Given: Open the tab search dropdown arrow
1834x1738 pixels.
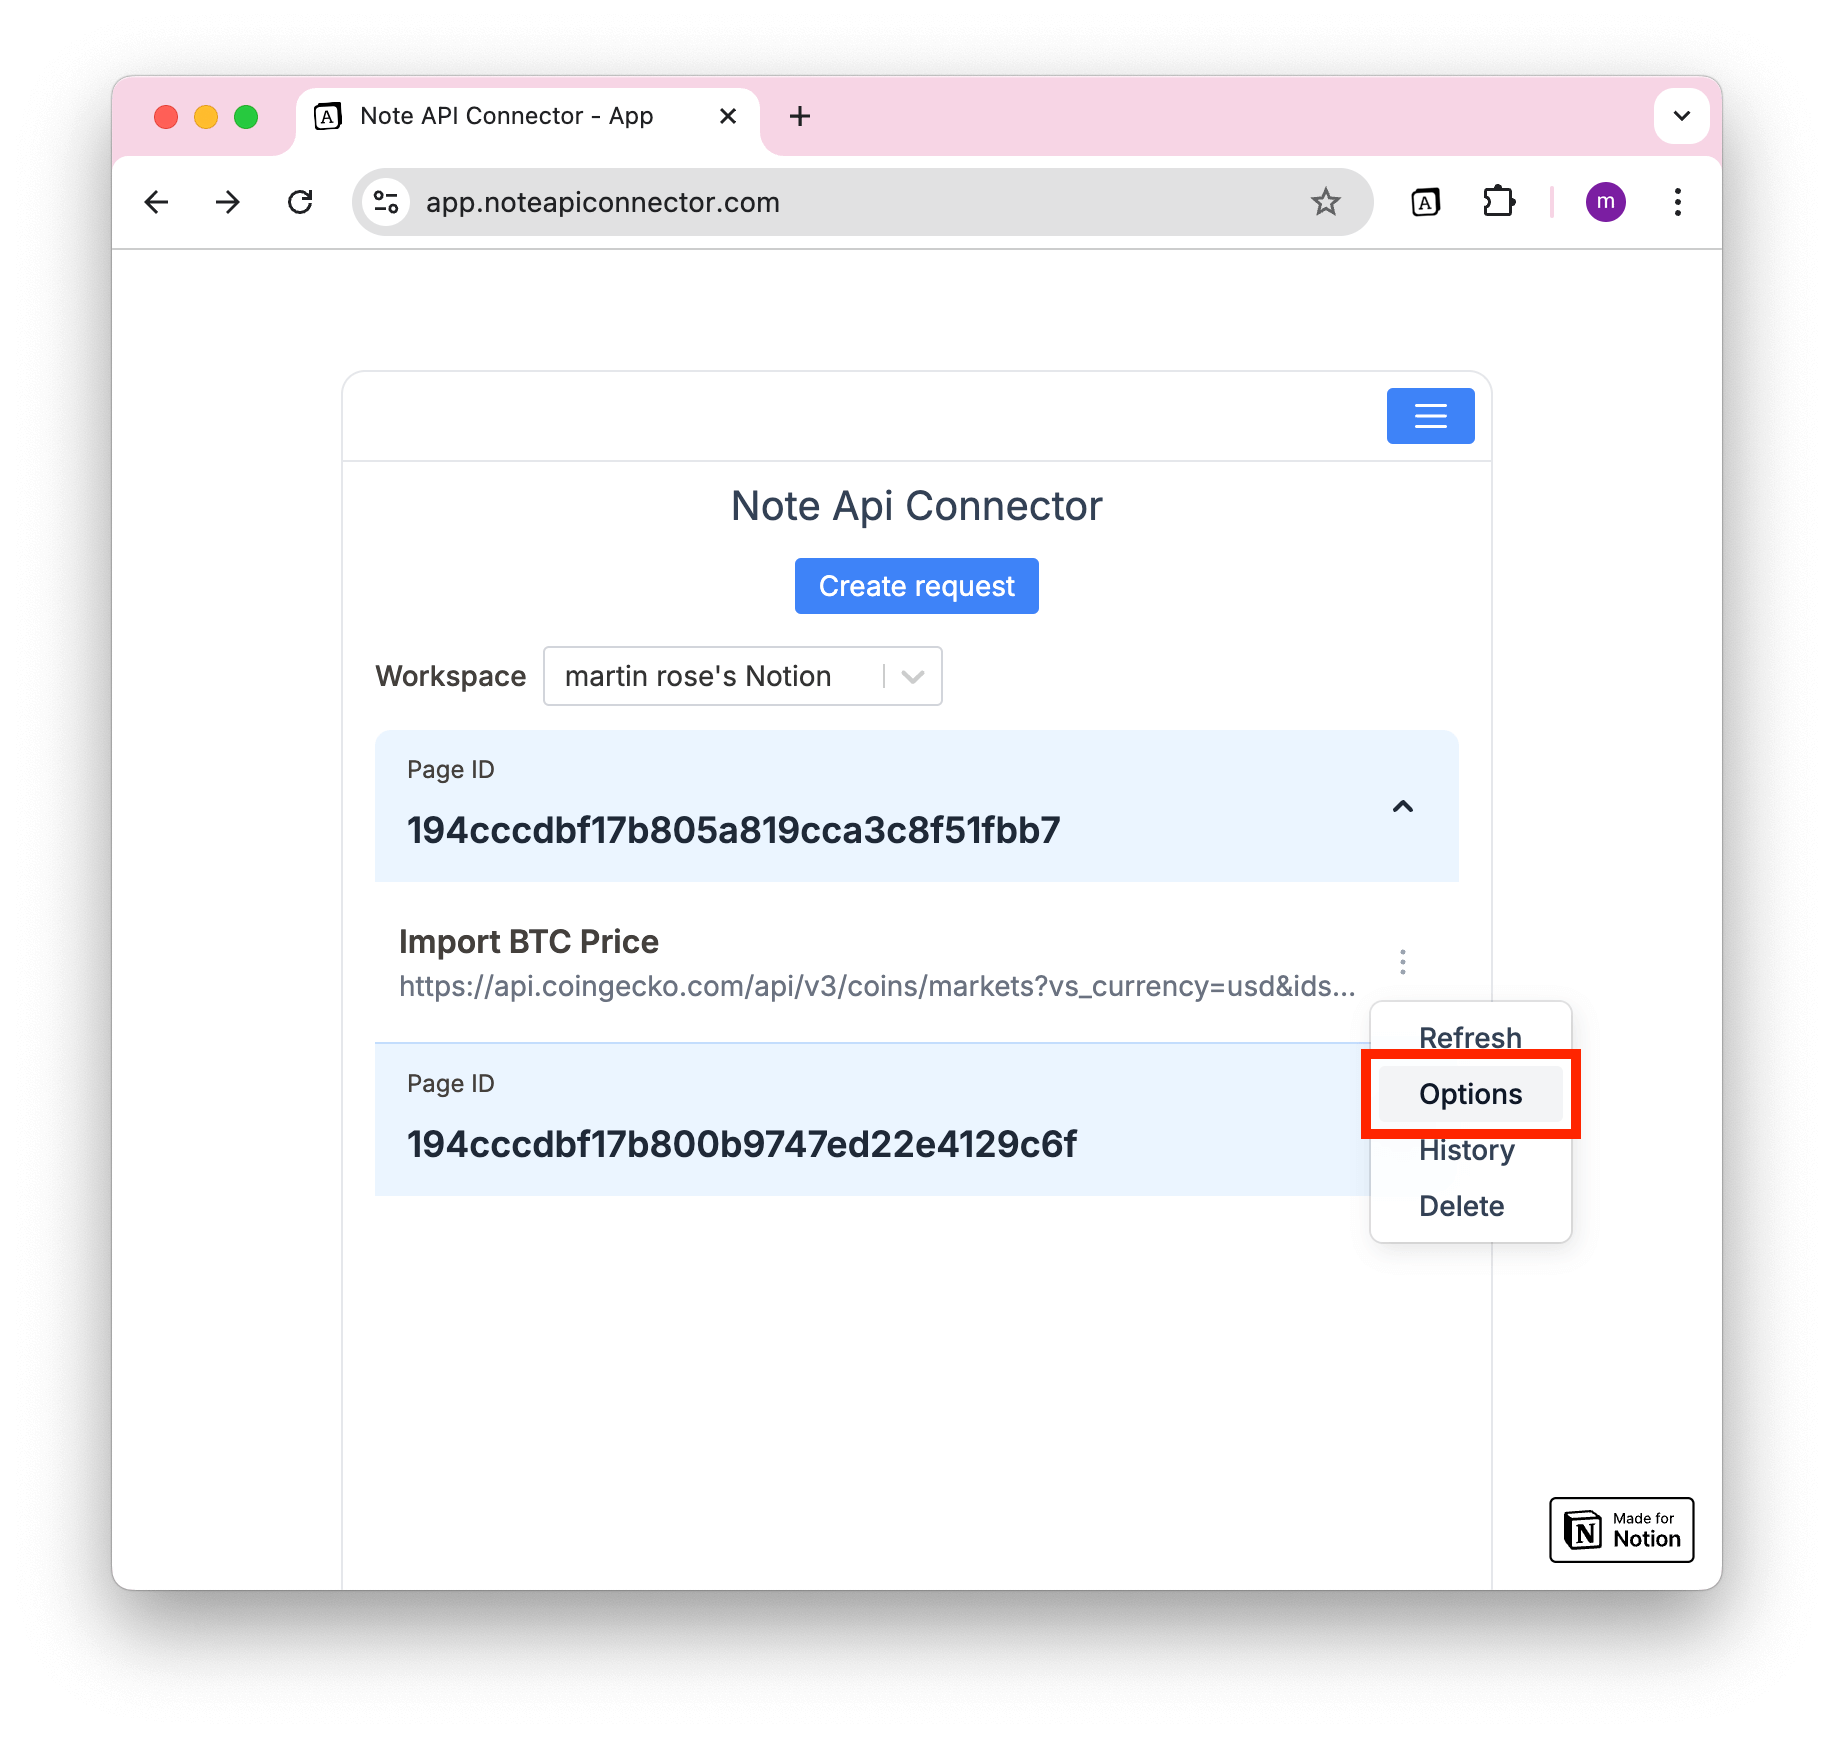Looking at the screenshot, I should pos(1681,116).
